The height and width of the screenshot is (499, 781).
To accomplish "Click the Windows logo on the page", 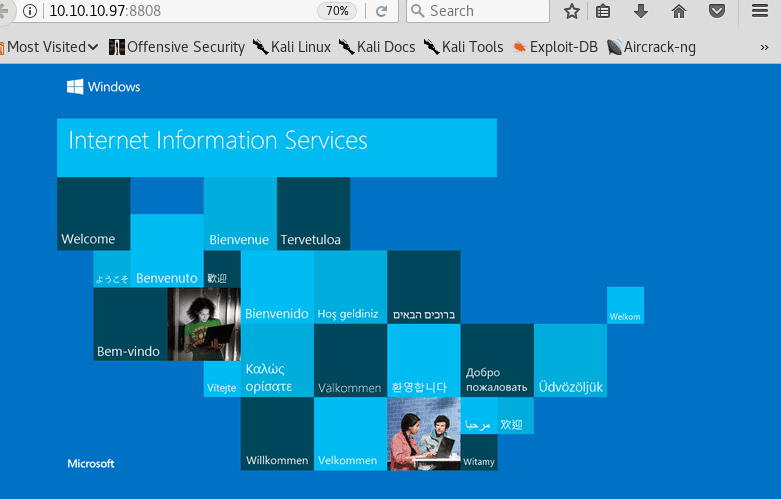I will [104, 87].
